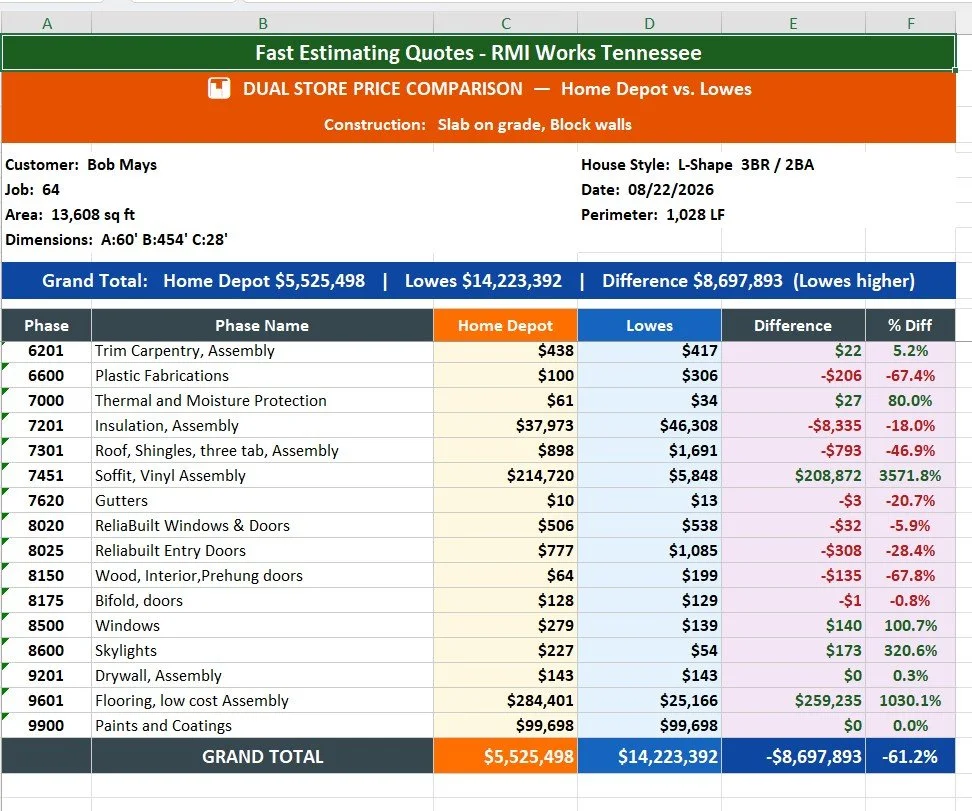Image resolution: width=972 pixels, height=811 pixels.
Task: Select the Paints and Coatings cell
Action: pos(262,725)
